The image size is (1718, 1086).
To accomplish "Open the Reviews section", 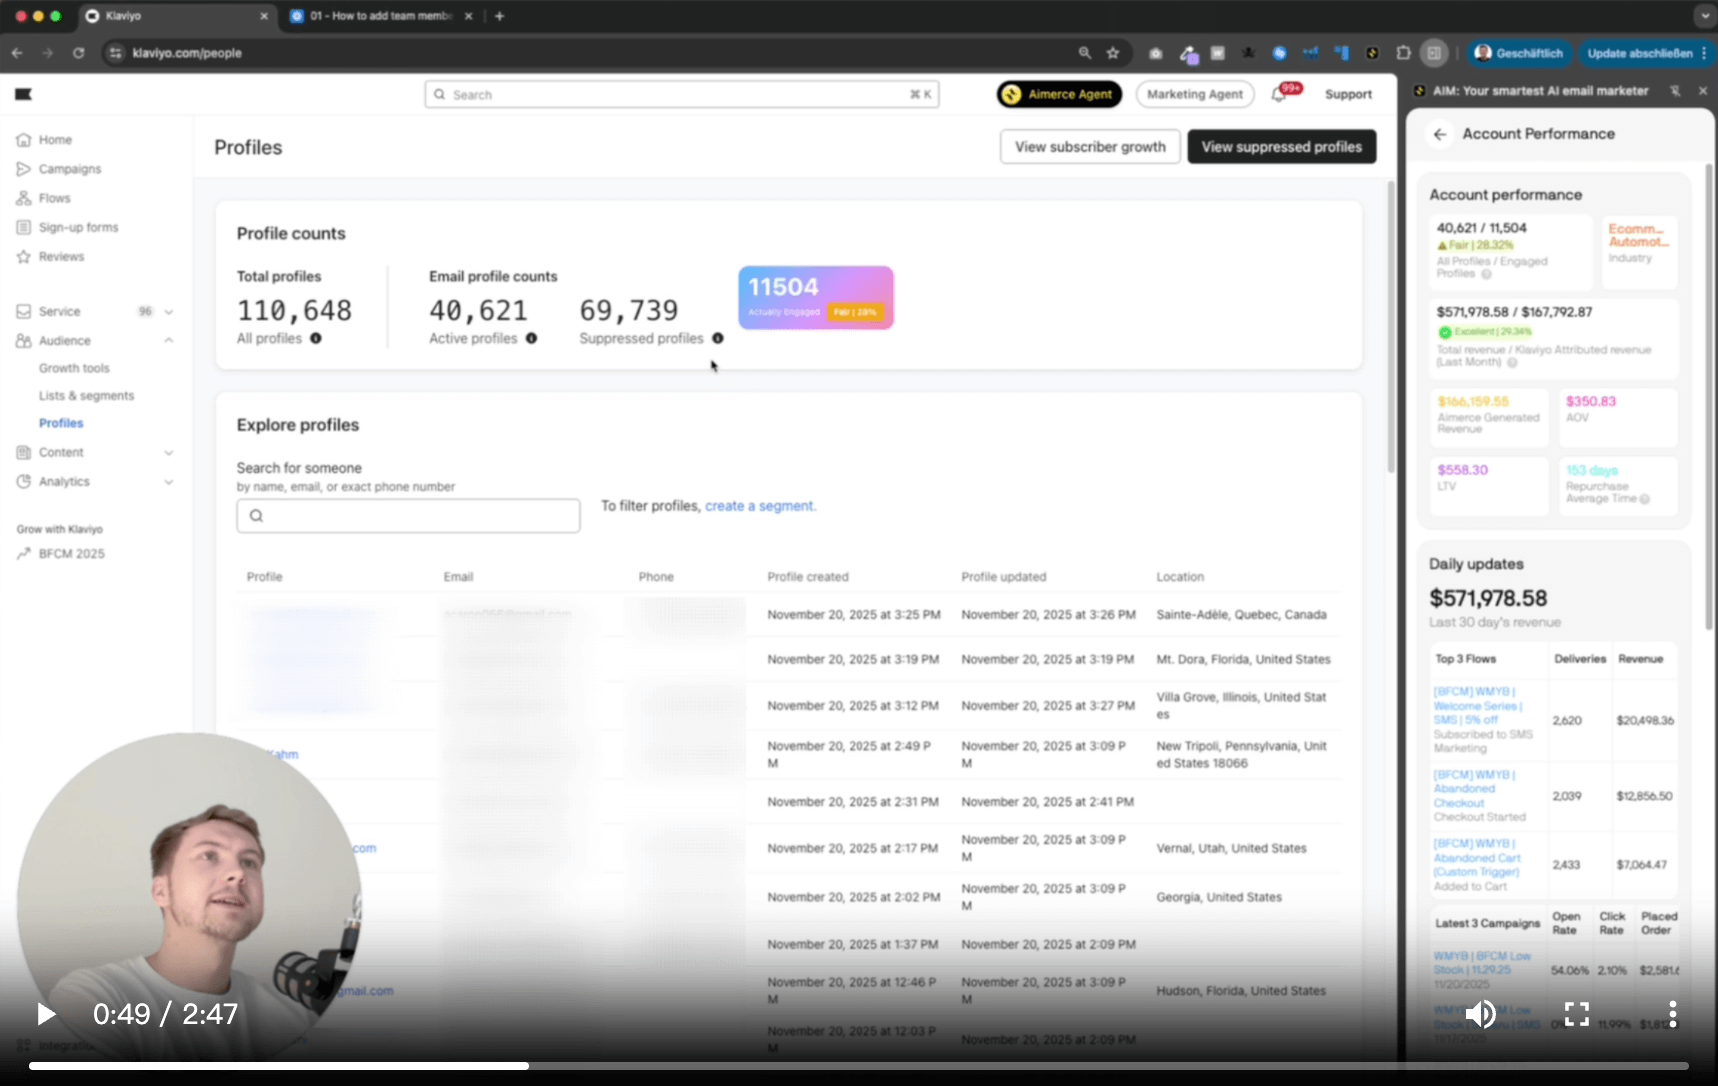I will (61, 256).
